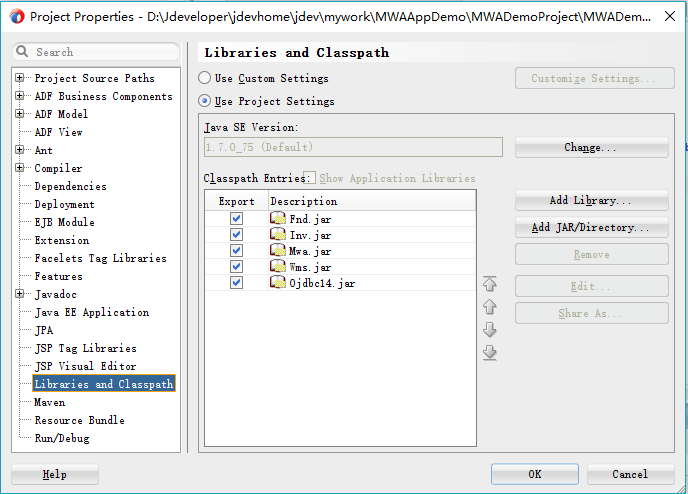Click the Change... Java SE button
Screen dimensions: 688x494
(x=591, y=147)
